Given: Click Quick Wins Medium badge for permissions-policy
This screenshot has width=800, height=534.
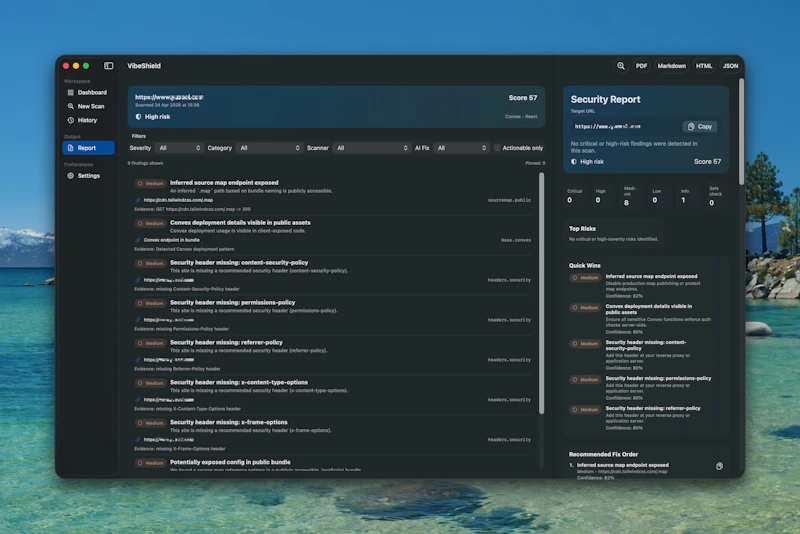Looking at the screenshot, I should point(585,379).
